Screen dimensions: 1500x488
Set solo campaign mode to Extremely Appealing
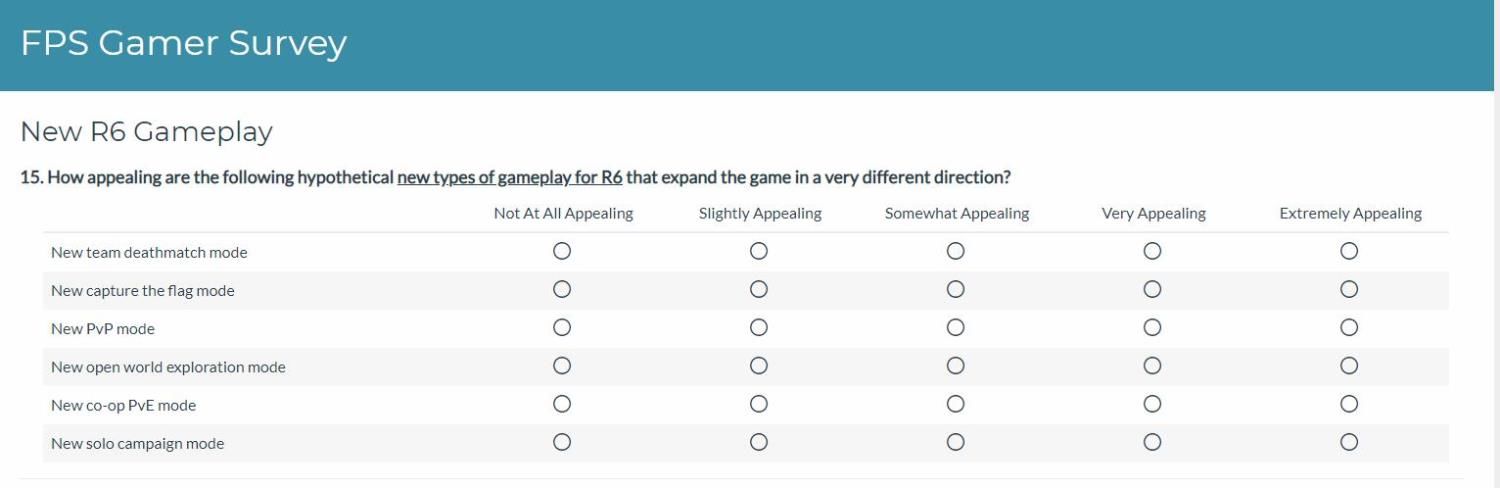(x=1349, y=442)
